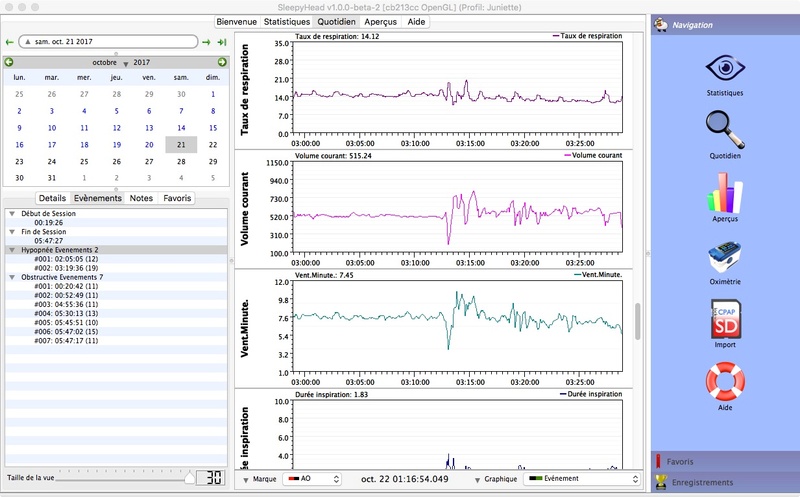This screenshot has height=497, width=800.
Task: Click the Navigation header chef icon
Action: (661, 24)
